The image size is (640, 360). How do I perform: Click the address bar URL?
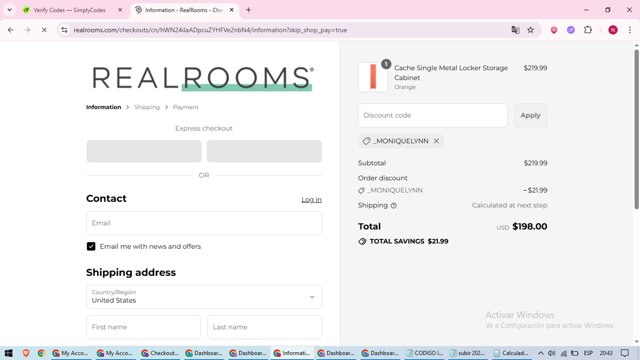coord(210,30)
